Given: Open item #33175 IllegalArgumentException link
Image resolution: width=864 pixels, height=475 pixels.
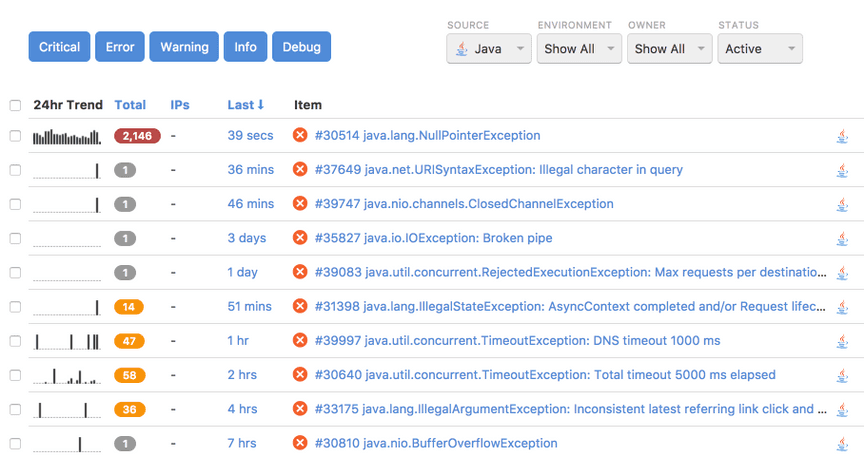Looking at the screenshot, I should coord(570,409).
